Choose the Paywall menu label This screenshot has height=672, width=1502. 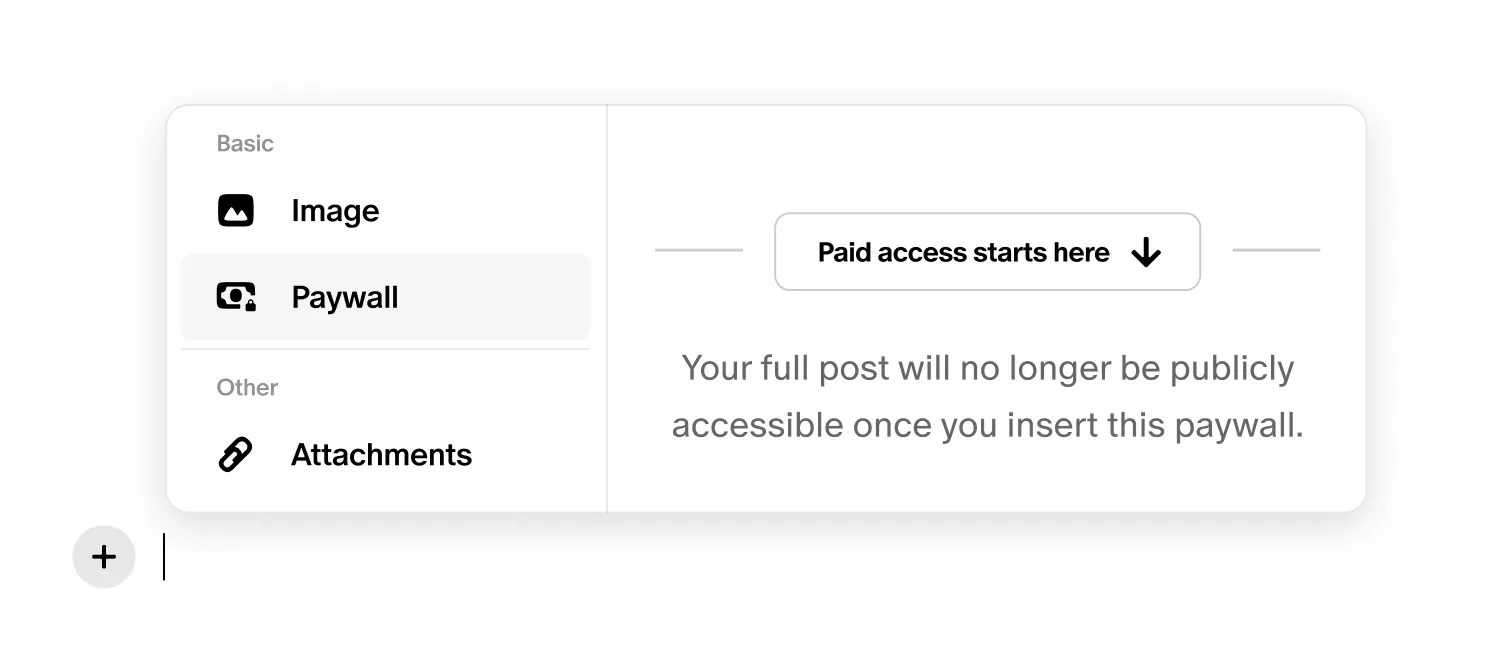pyautogui.click(x=345, y=297)
